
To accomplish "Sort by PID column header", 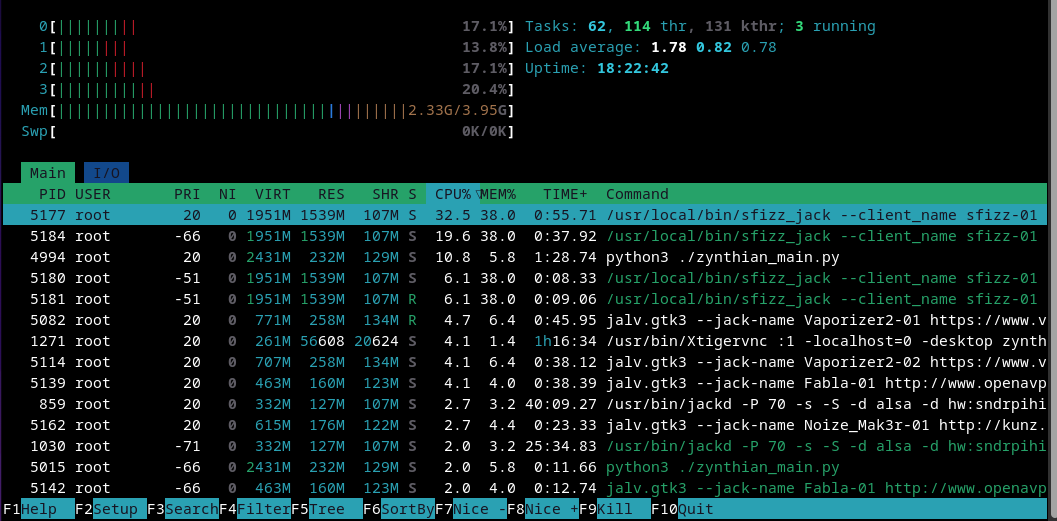I will pyautogui.click(x=52, y=194).
